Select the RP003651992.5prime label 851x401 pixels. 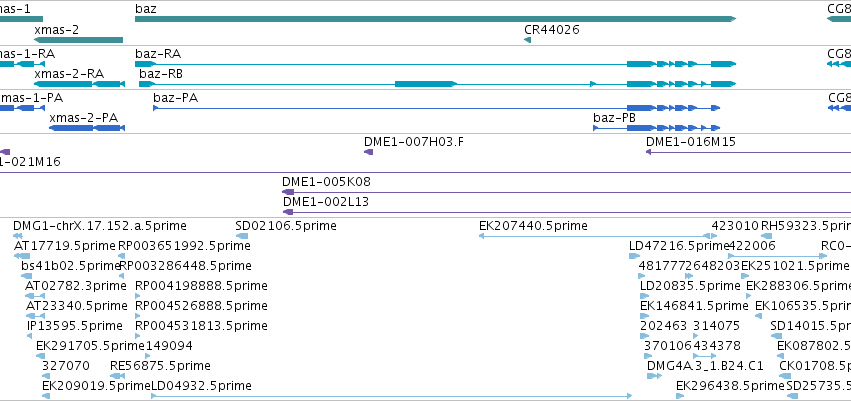(x=185, y=246)
